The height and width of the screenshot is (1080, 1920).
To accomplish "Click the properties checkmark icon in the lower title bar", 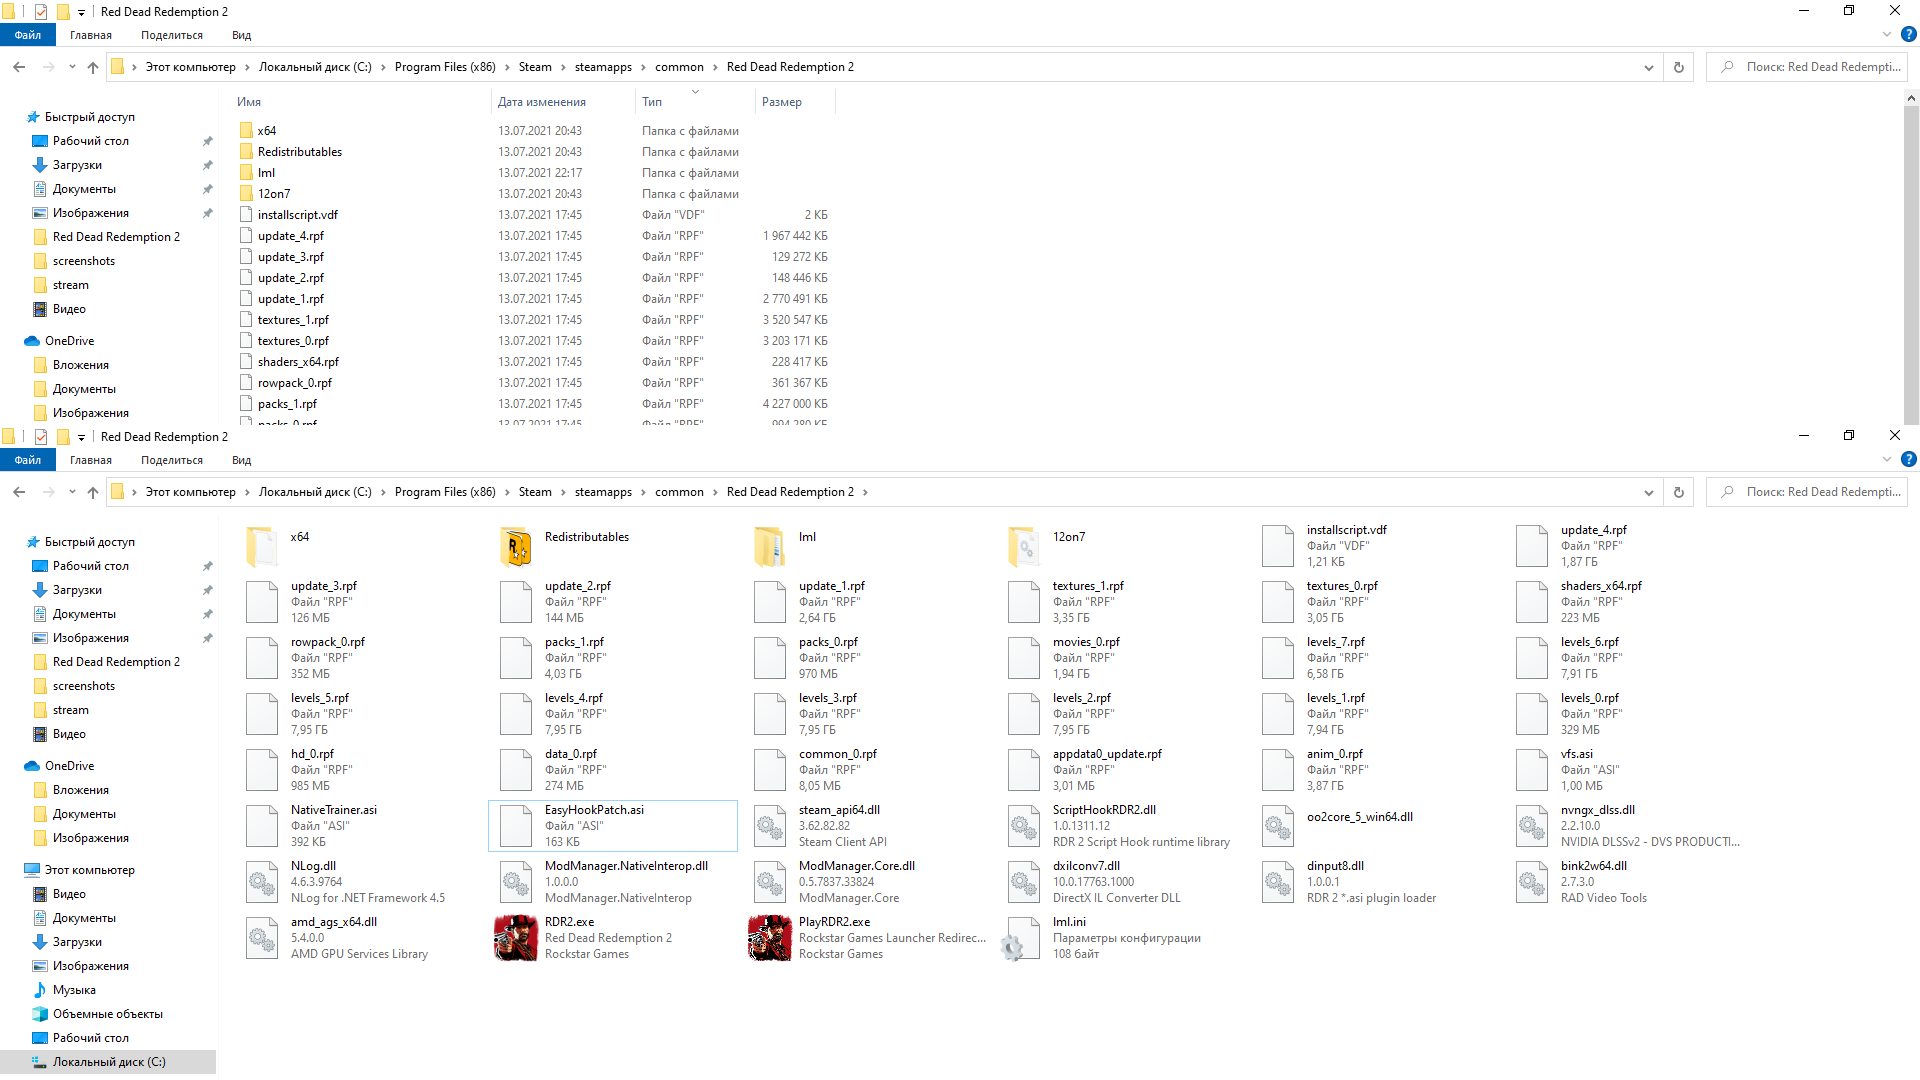I will 41,437.
